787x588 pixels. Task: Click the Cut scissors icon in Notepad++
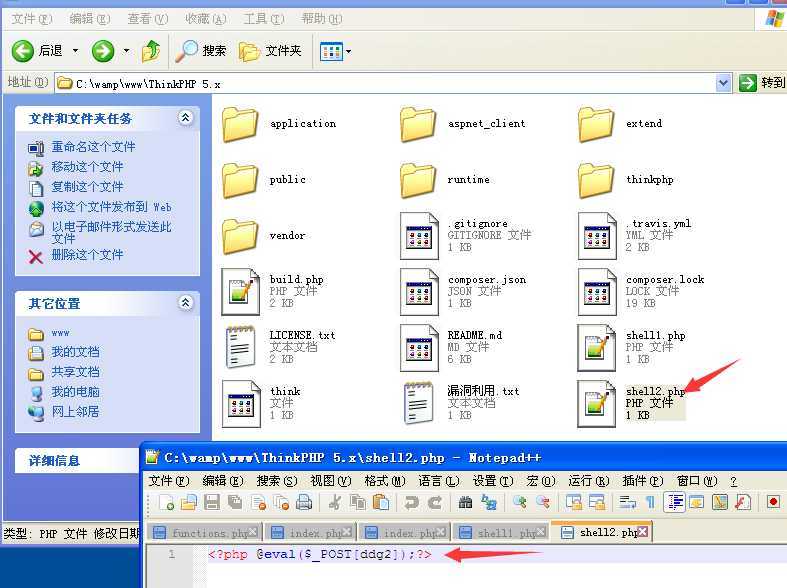click(335, 502)
